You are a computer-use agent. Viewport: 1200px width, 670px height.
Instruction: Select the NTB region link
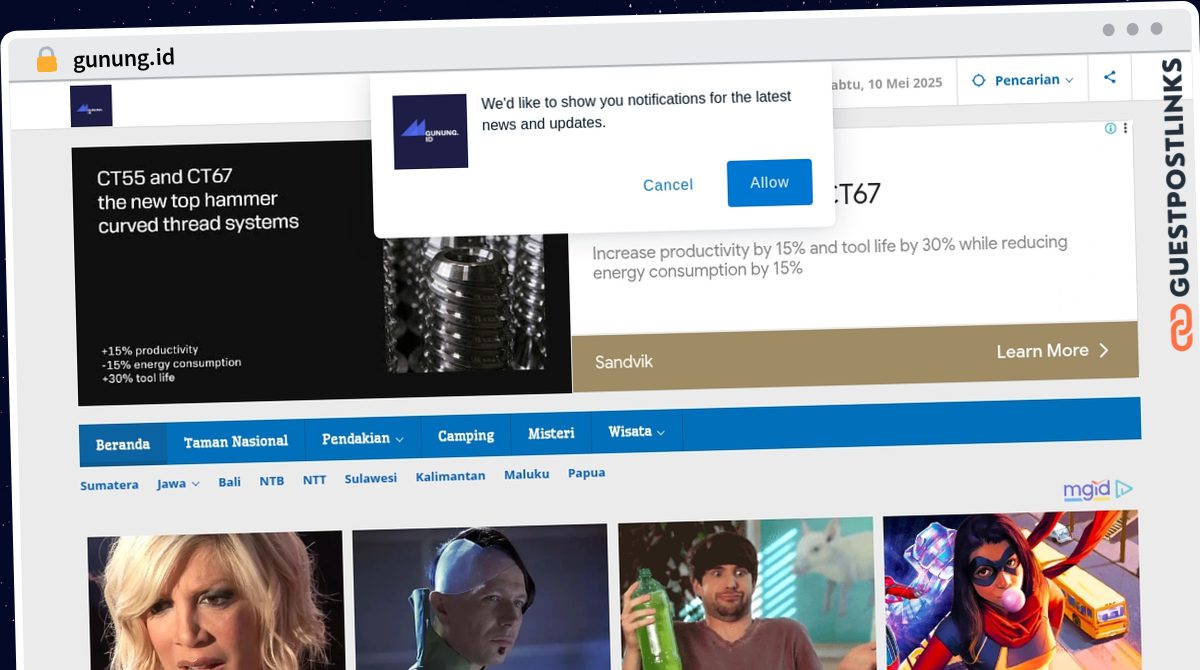(272, 481)
